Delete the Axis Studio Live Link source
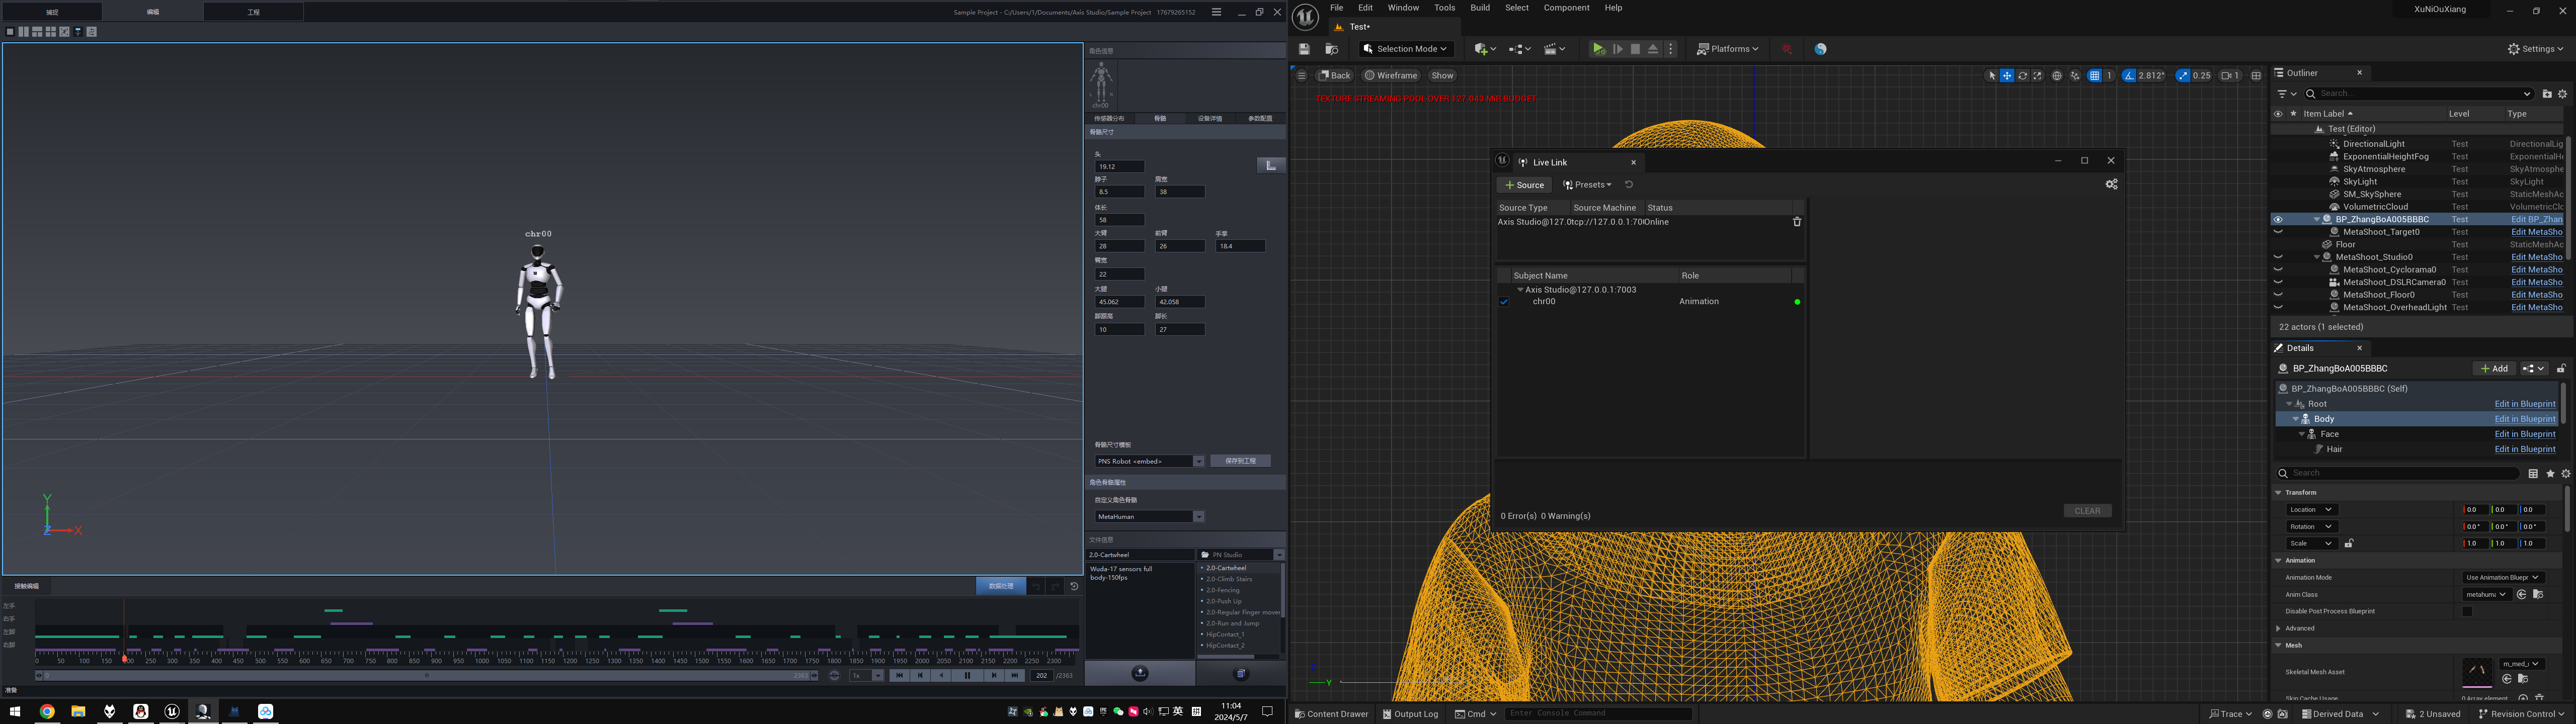The width and height of the screenshot is (2576, 724). click(1796, 222)
